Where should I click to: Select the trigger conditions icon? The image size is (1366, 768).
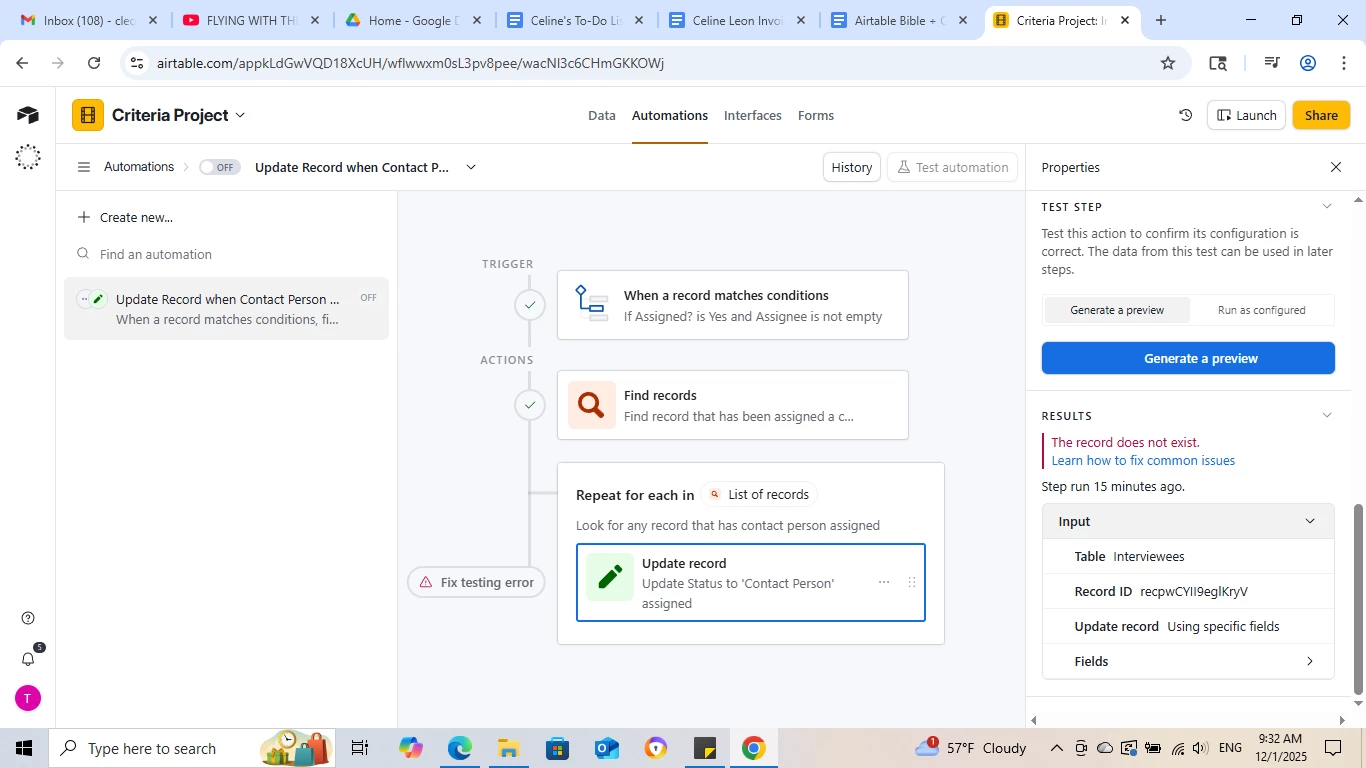coord(591,302)
